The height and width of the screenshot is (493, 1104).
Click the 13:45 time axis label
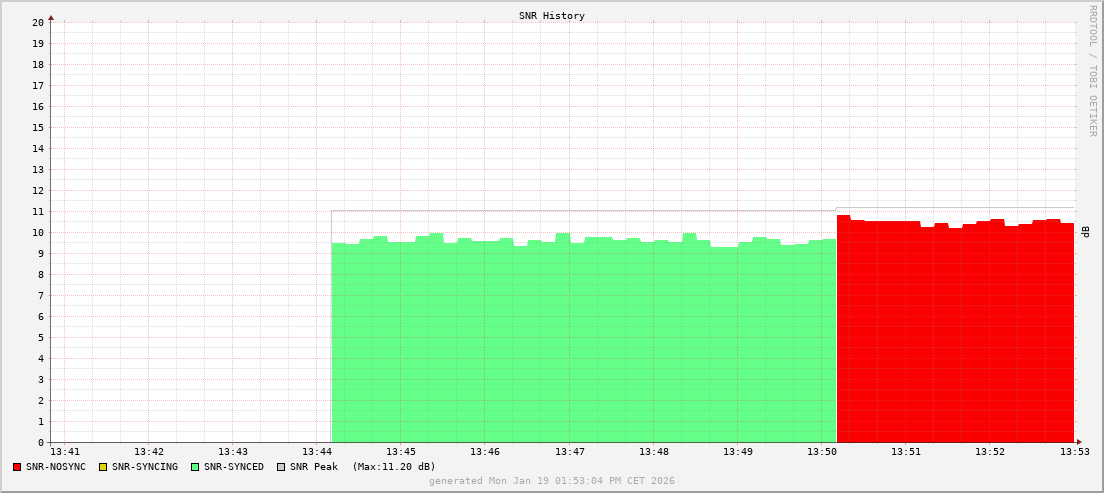[x=400, y=452]
